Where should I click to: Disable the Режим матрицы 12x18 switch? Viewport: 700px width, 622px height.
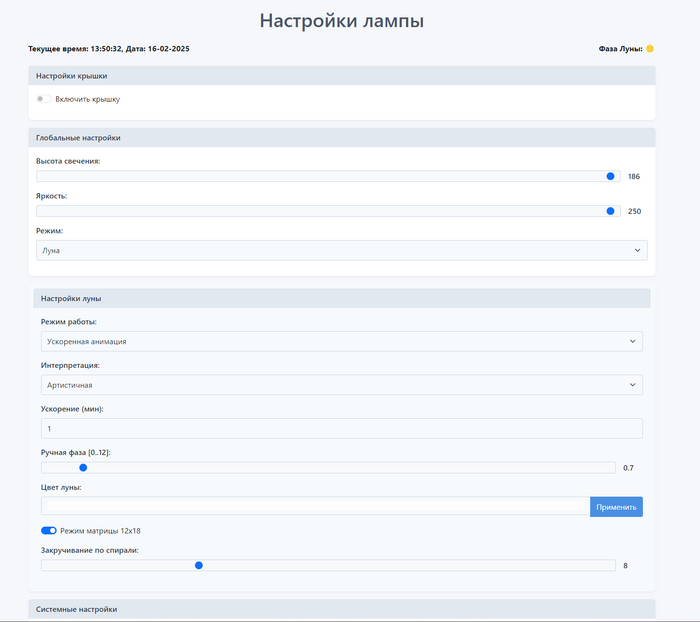coord(48,530)
